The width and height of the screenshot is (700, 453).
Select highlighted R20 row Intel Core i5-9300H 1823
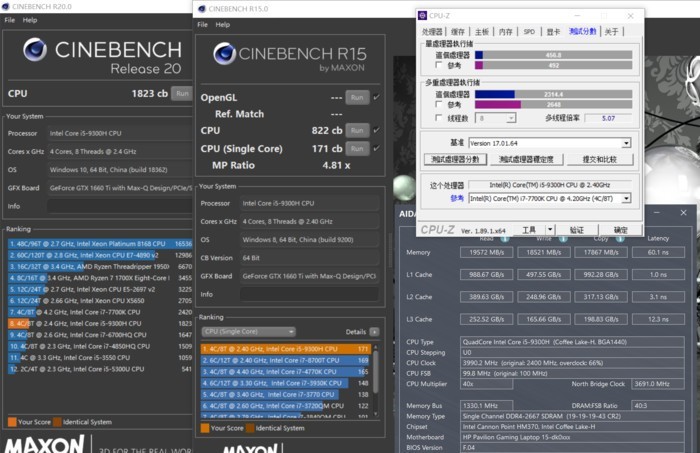pos(100,323)
